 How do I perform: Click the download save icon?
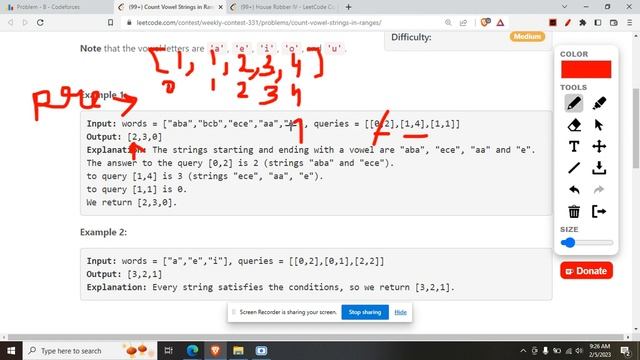[599, 168]
